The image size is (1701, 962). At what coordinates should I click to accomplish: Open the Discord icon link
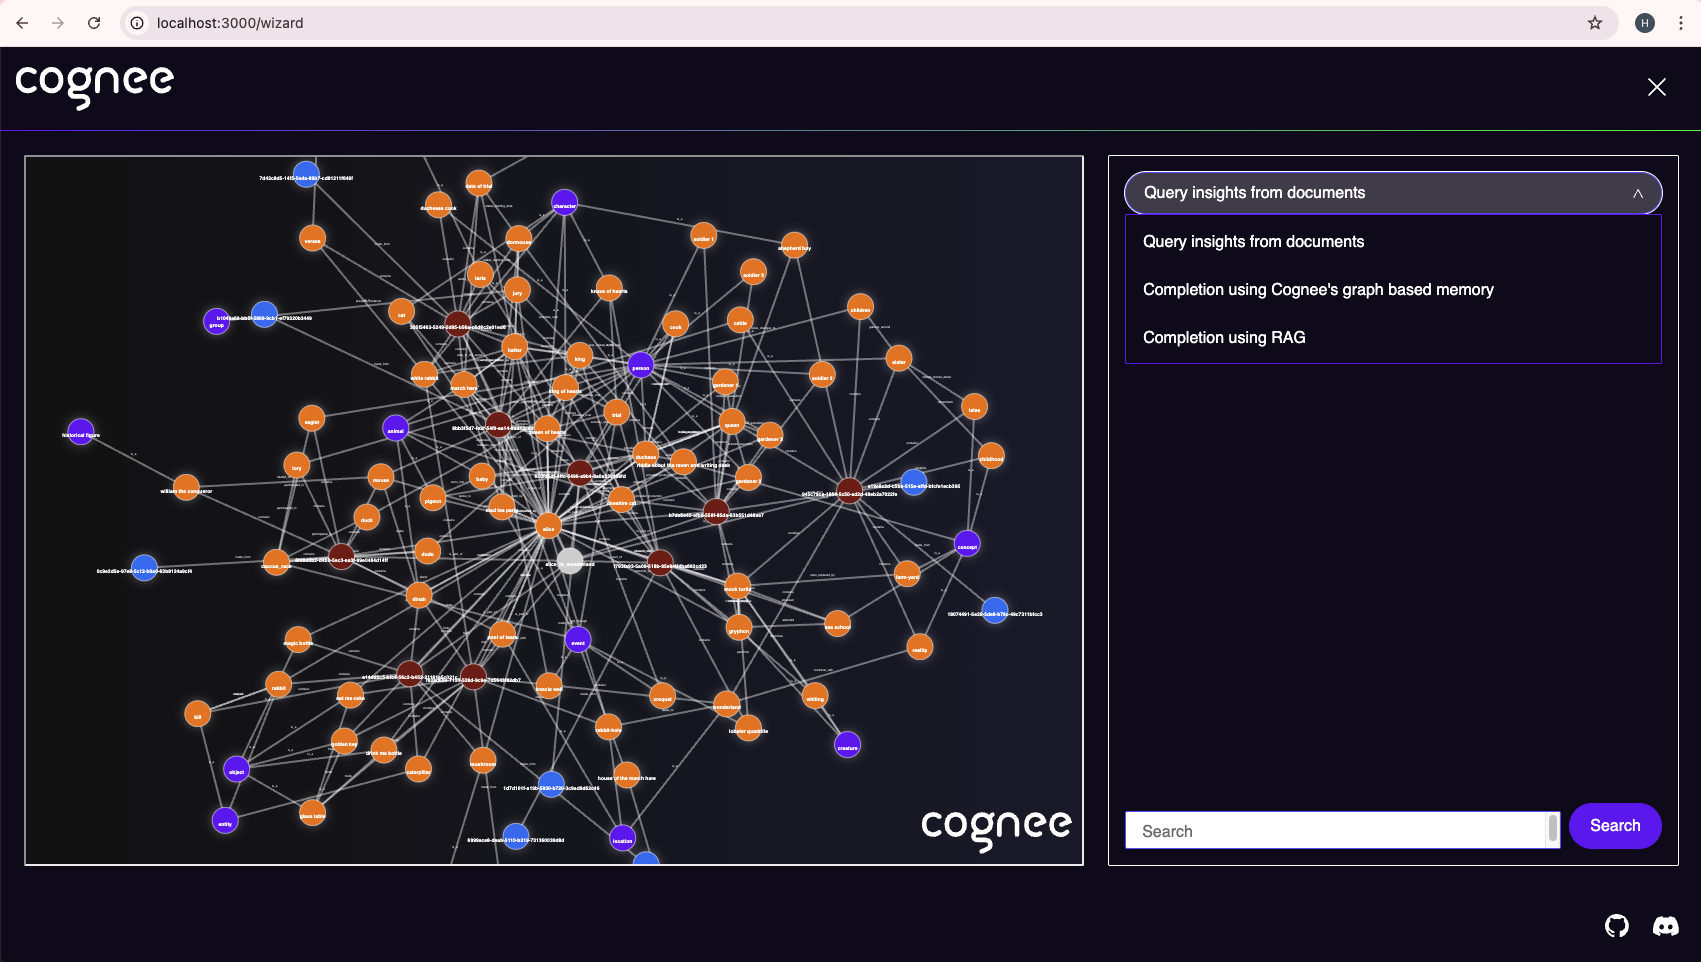pyautogui.click(x=1665, y=926)
